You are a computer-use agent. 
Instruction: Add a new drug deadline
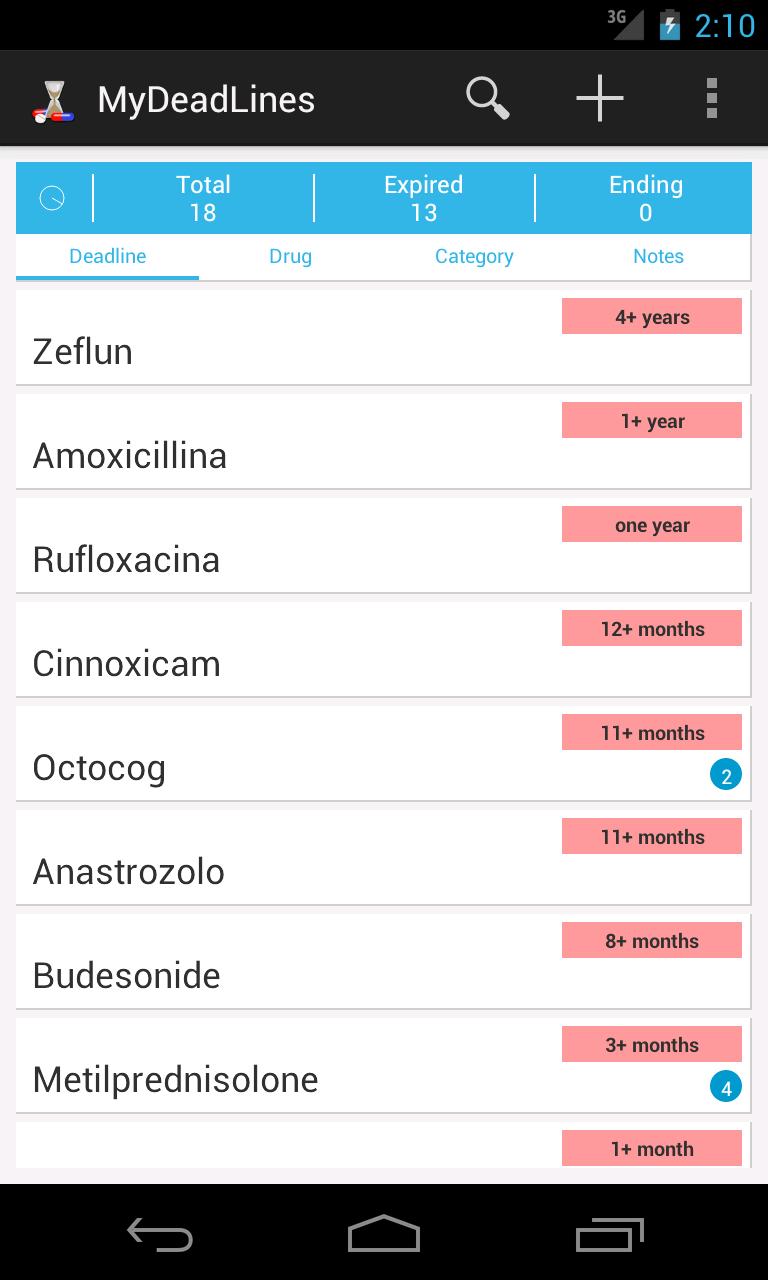point(600,99)
